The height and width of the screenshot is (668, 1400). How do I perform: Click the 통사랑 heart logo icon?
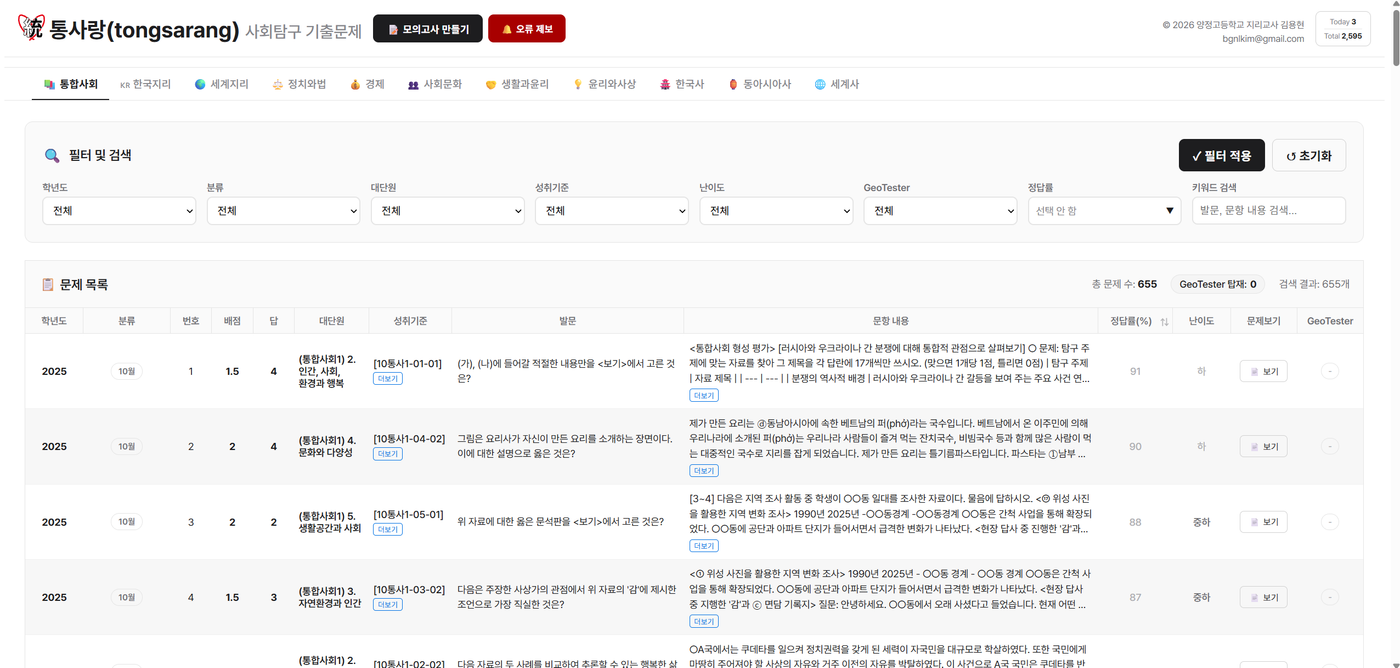(x=31, y=28)
